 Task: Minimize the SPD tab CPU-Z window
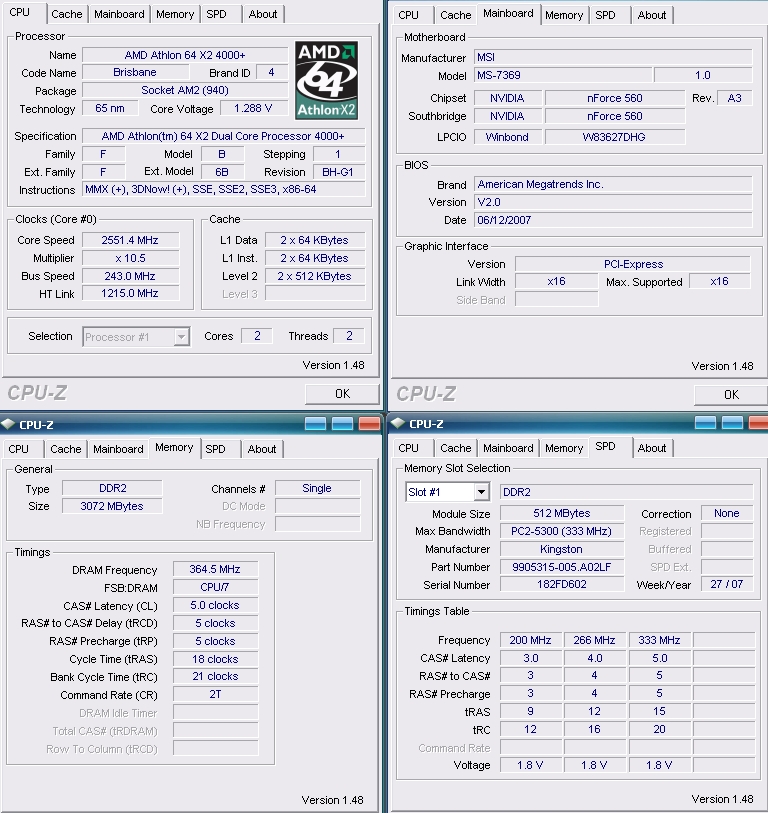(705, 423)
